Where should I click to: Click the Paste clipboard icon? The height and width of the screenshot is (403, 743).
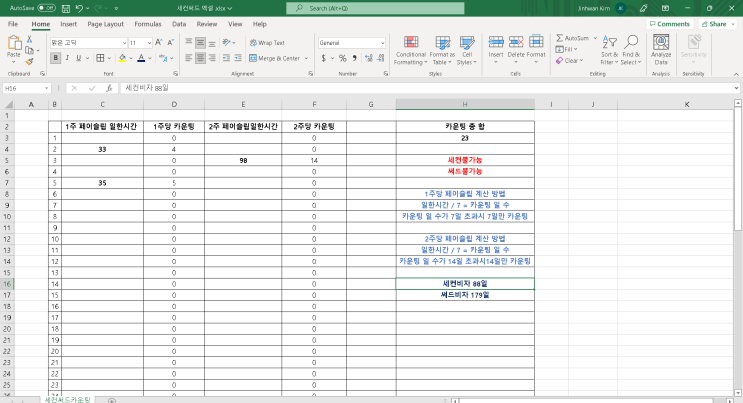(x=14, y=43)
